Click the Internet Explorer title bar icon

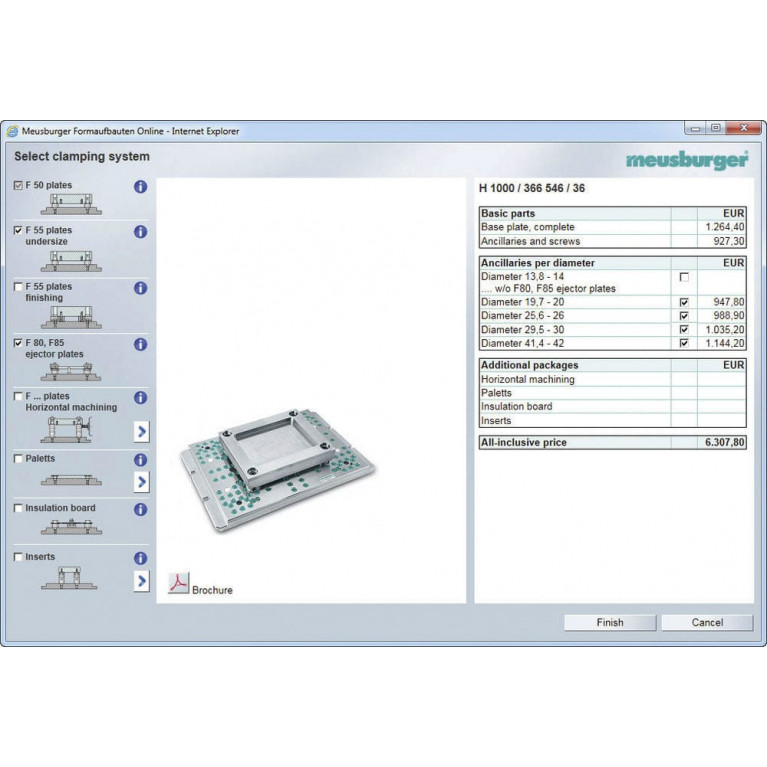coord(13,131)
